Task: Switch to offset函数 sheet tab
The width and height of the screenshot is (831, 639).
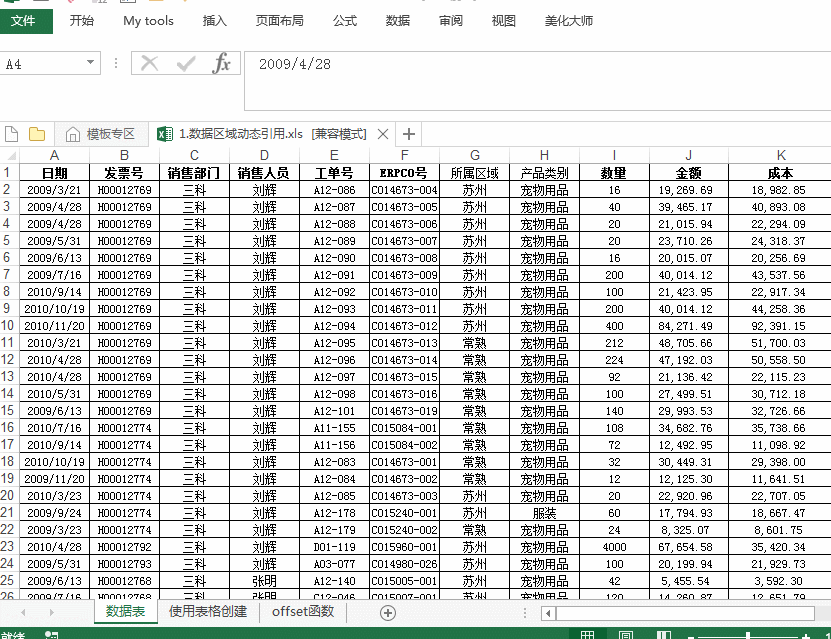Action: 303,611
